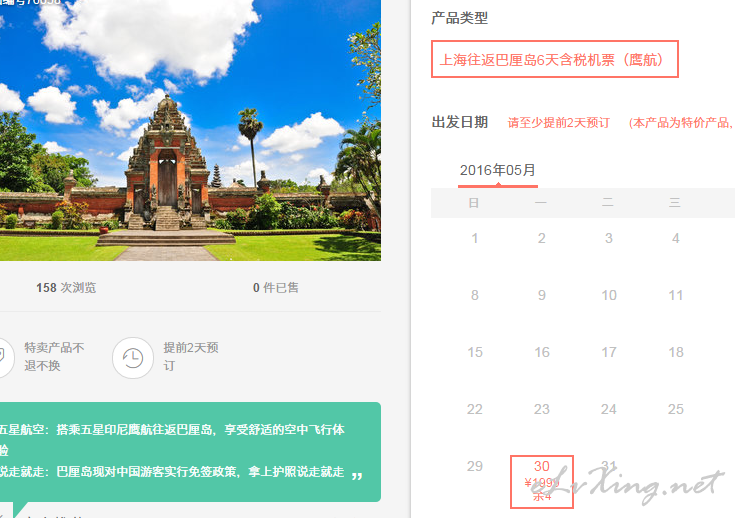This screenshot has width=735, height=518.
Task: Click the Bali temple product photo
Action: point(190,130)
